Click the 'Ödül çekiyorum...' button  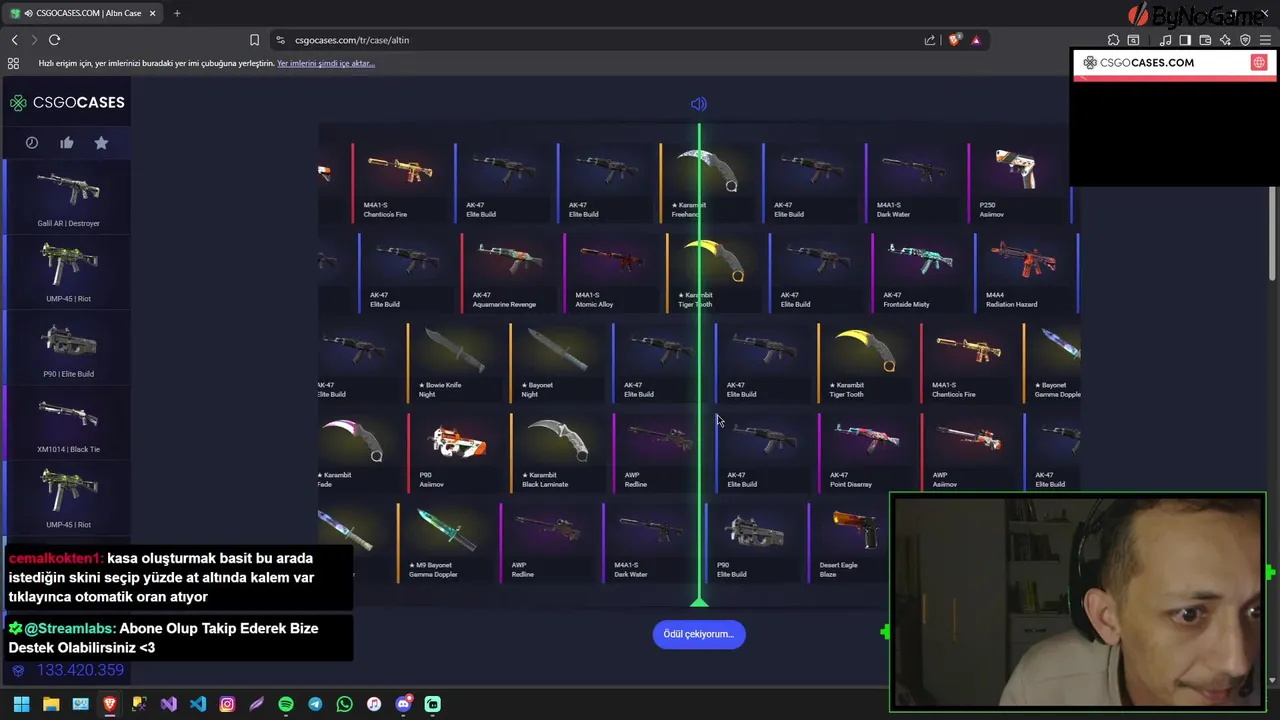(x=699, y=634)
